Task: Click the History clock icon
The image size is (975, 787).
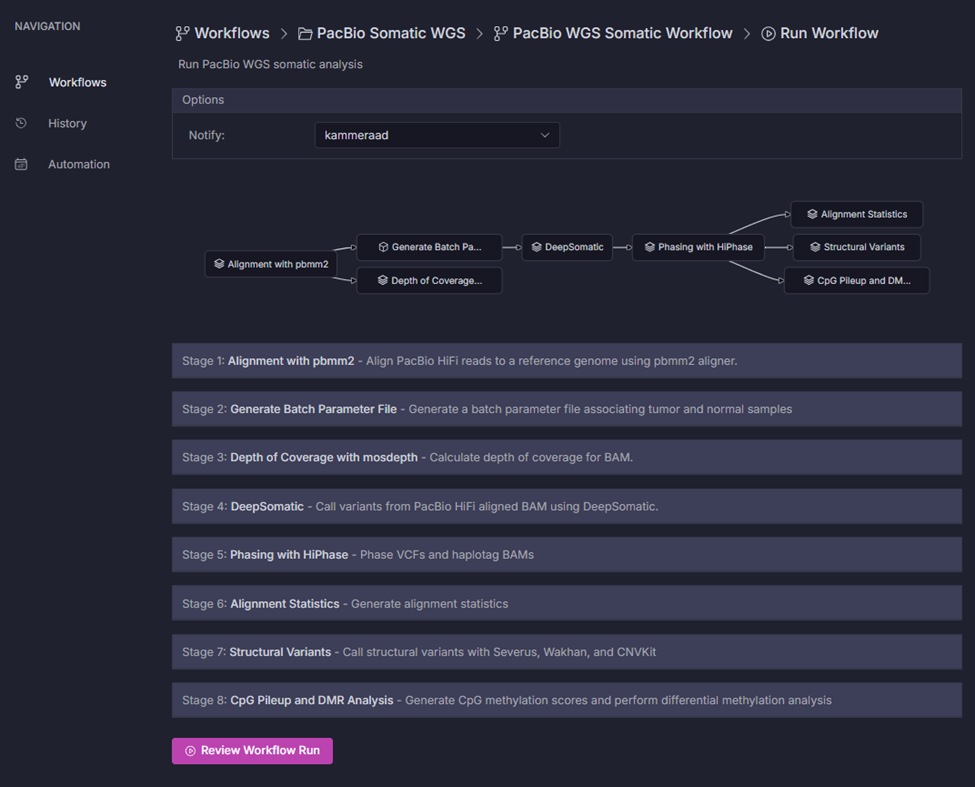Action: [x=21, y=123]
